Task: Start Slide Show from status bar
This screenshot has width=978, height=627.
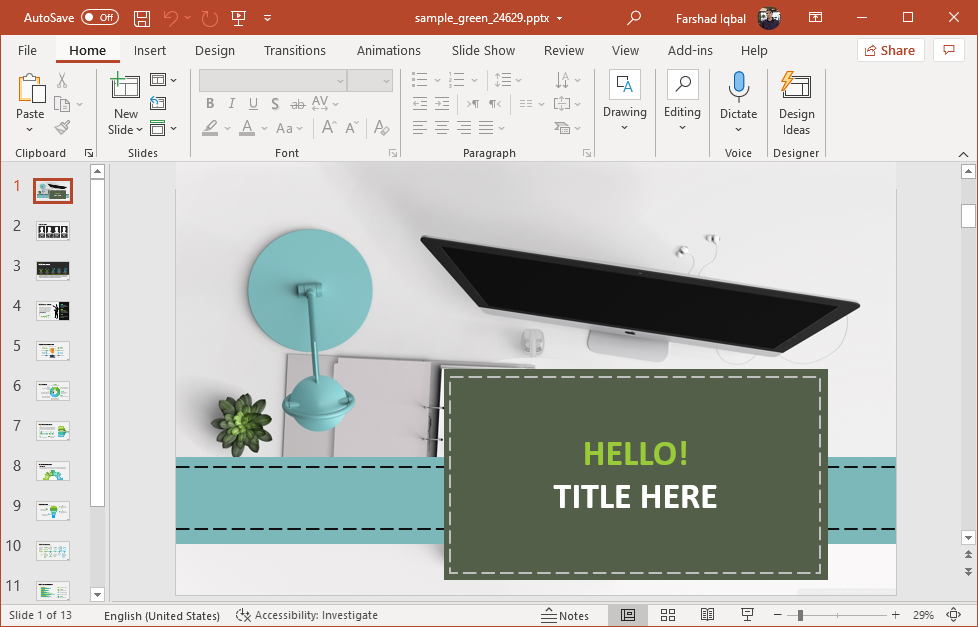Action: coord(747,615)
